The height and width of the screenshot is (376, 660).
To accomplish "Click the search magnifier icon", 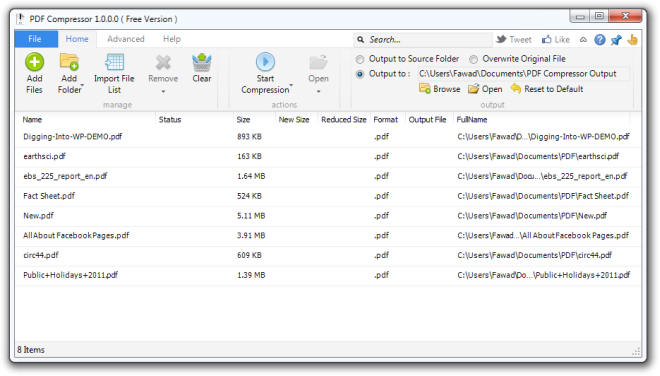I will pyautogui.click(x=361, y=40).
